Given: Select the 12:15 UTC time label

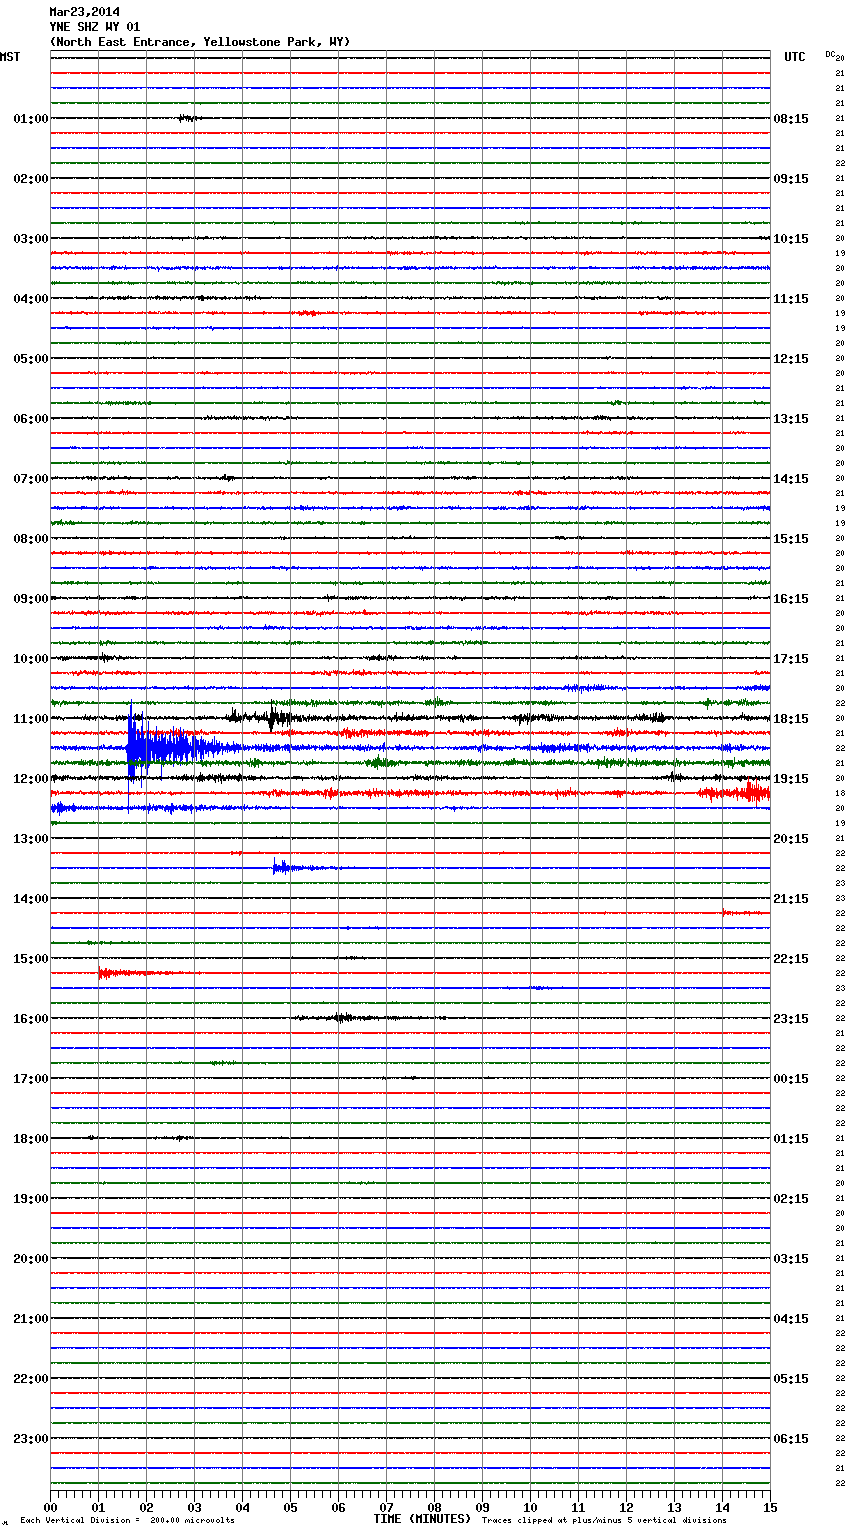Looking at the screenshot, I should coord(791,359).
